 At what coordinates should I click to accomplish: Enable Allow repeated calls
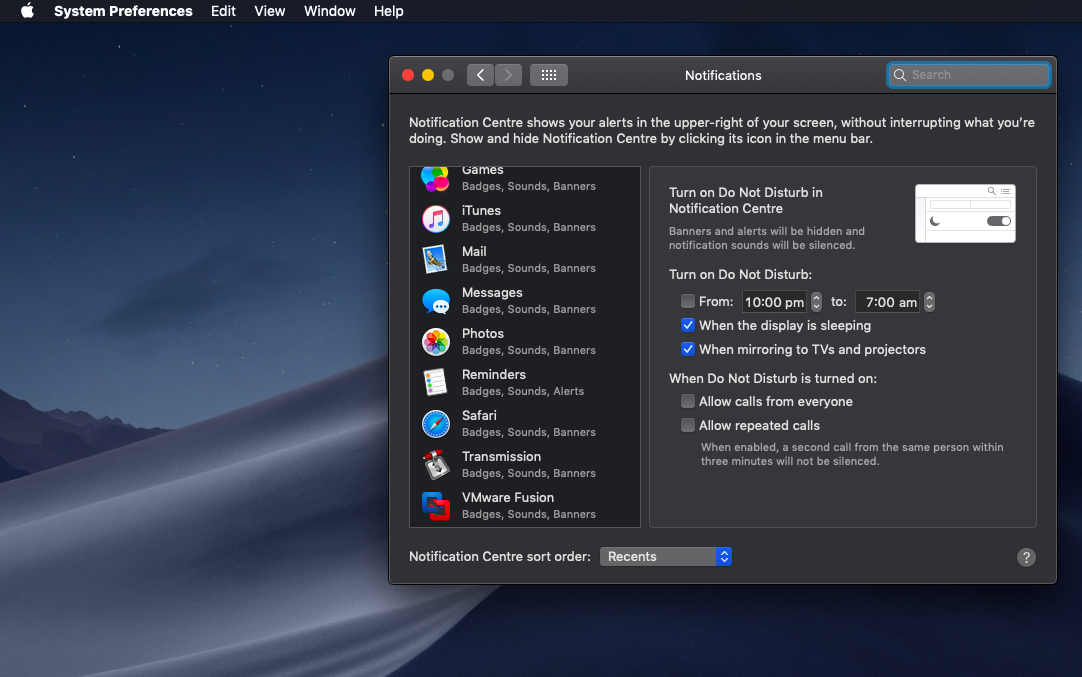pos(687,425)
